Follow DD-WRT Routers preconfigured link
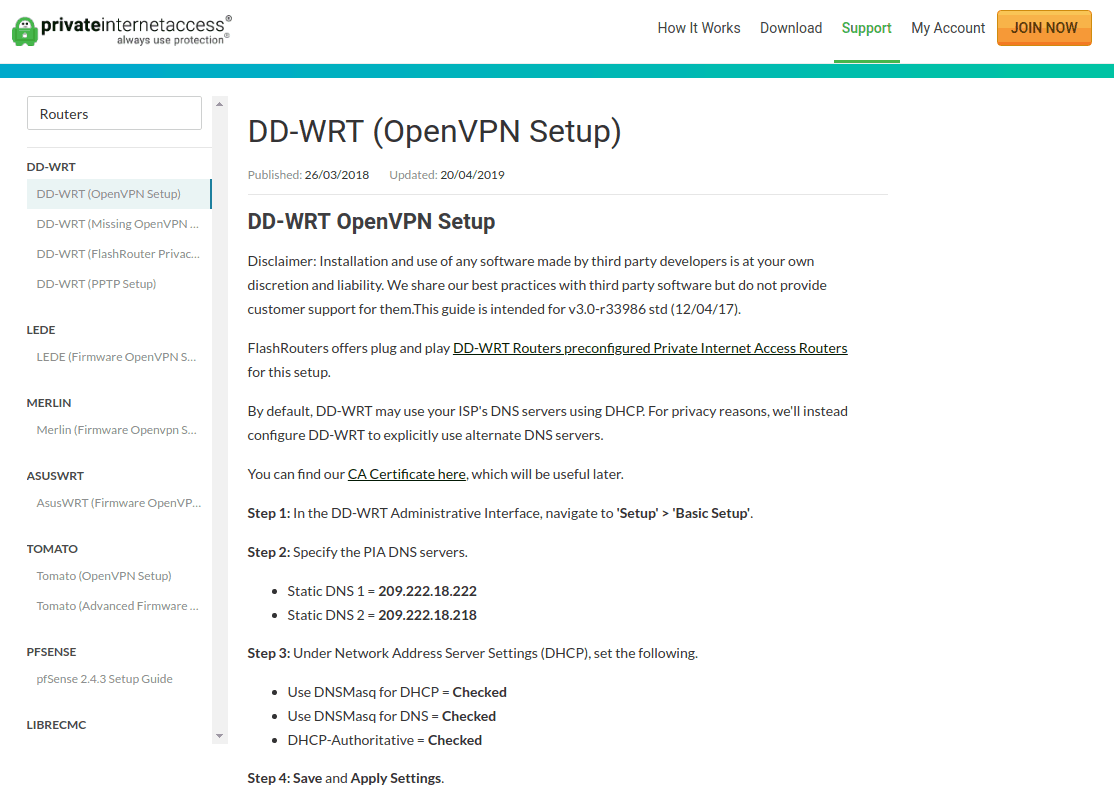Image resolution: width=1114 pixels, height=799 pixels. 650,348
